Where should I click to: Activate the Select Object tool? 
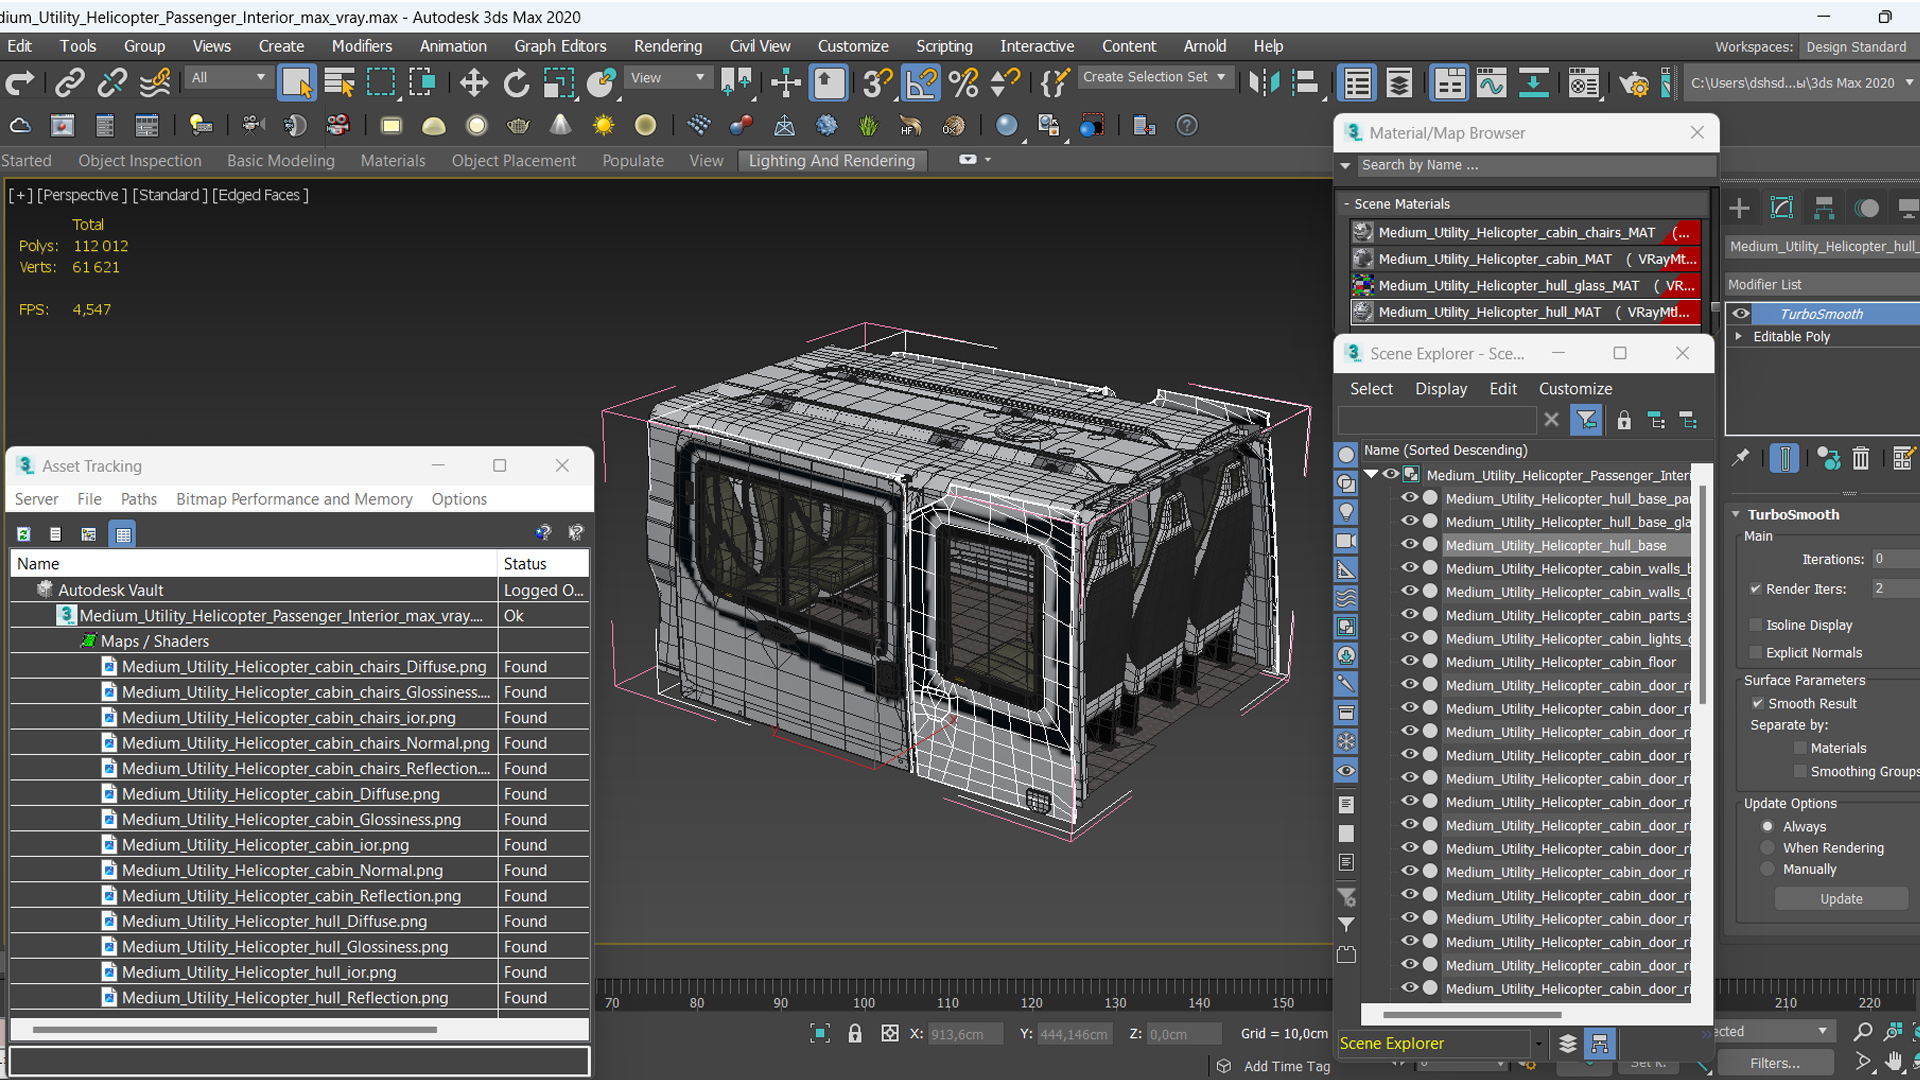pos(297,83)
